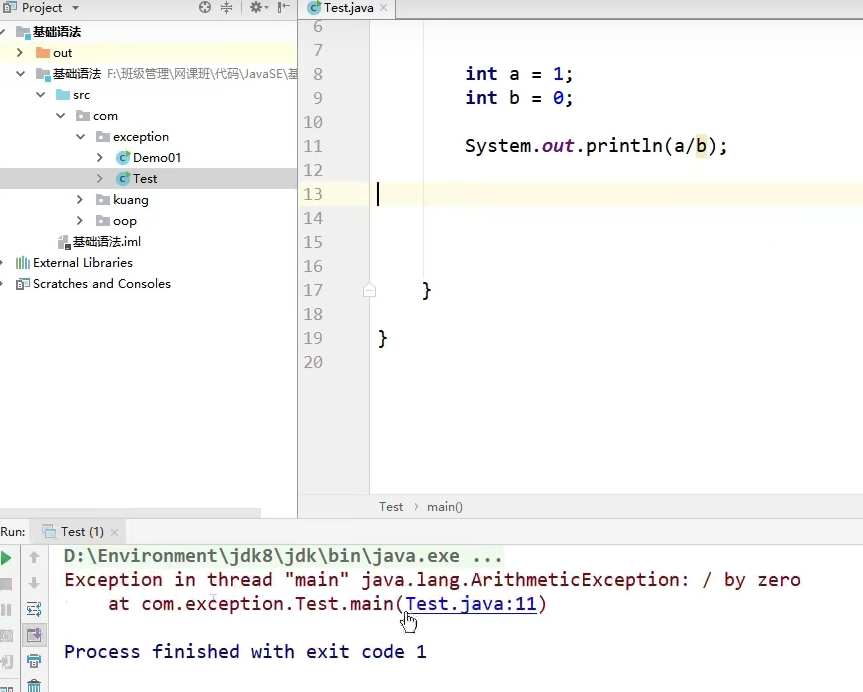Image resolution: width=863 pixels, height=692 pixels.
Task: Place cursor on 'int a = 1;' line
Action: [x=519, y=74]
